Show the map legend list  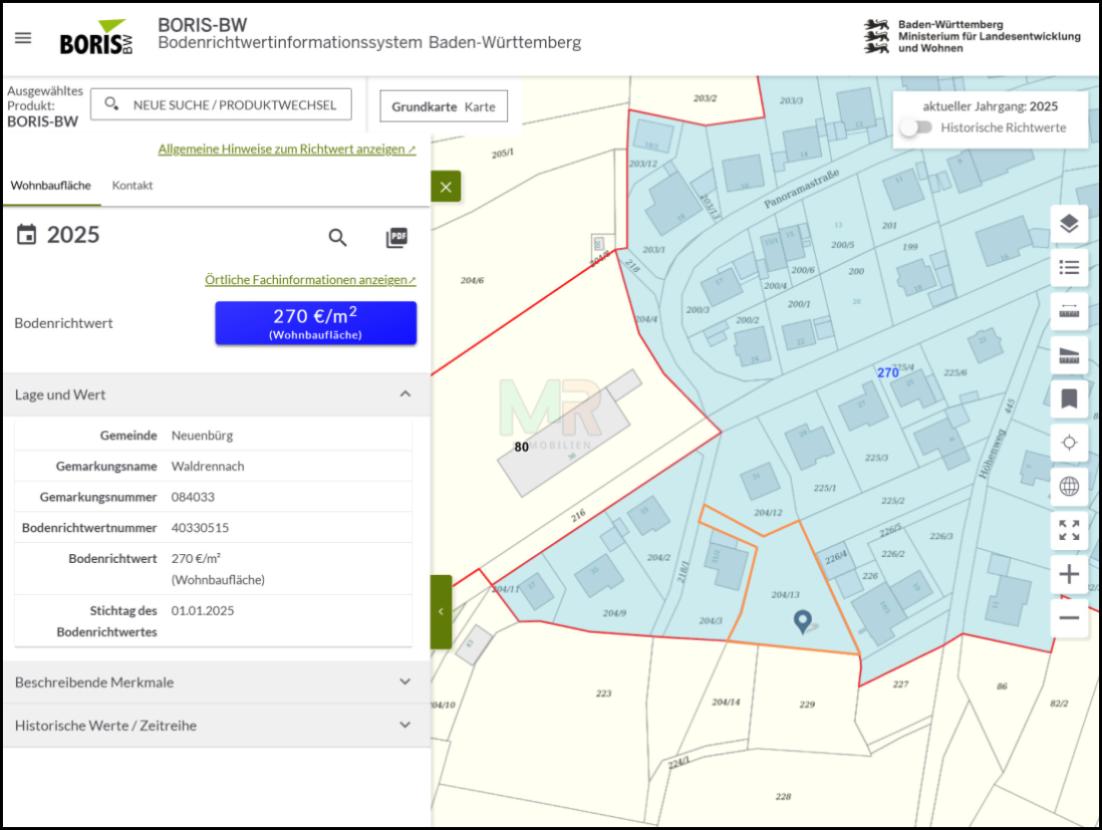[1069, 268]
